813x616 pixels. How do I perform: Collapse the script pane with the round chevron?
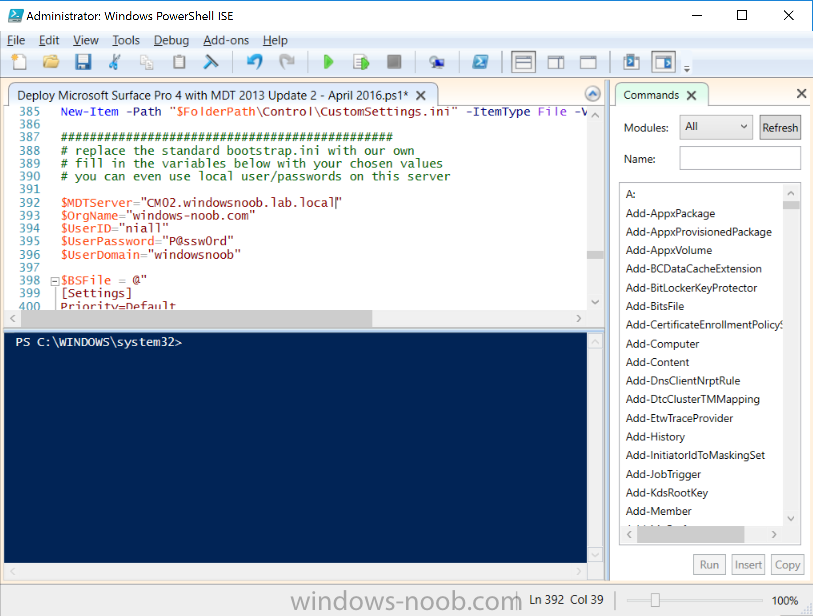tap(593, 94)
